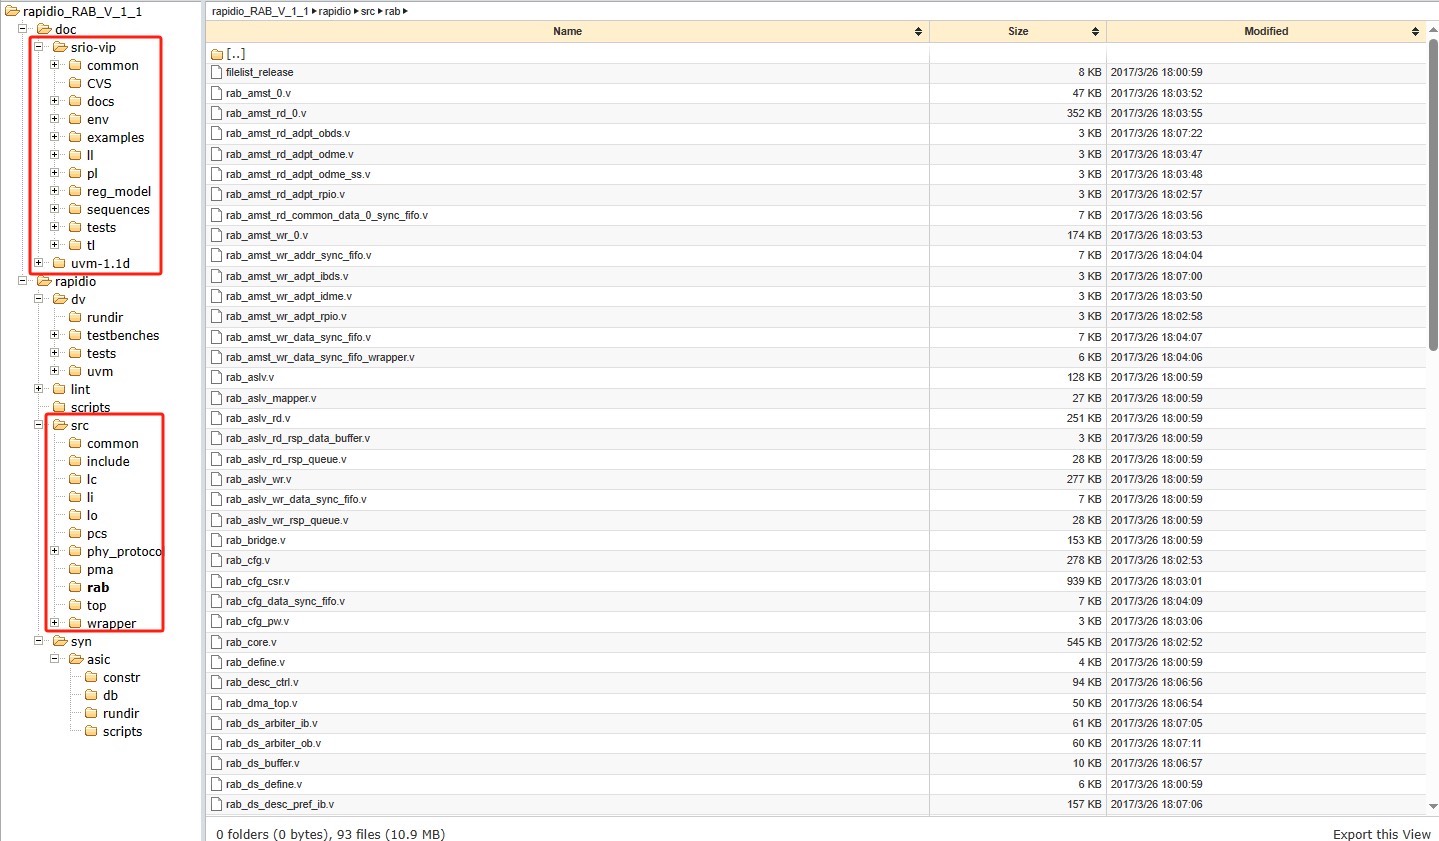Image resolution: width=1439 pixels, height=841 pixels.
Task: Select the pcs folder icon
Action: click(75, 533)
